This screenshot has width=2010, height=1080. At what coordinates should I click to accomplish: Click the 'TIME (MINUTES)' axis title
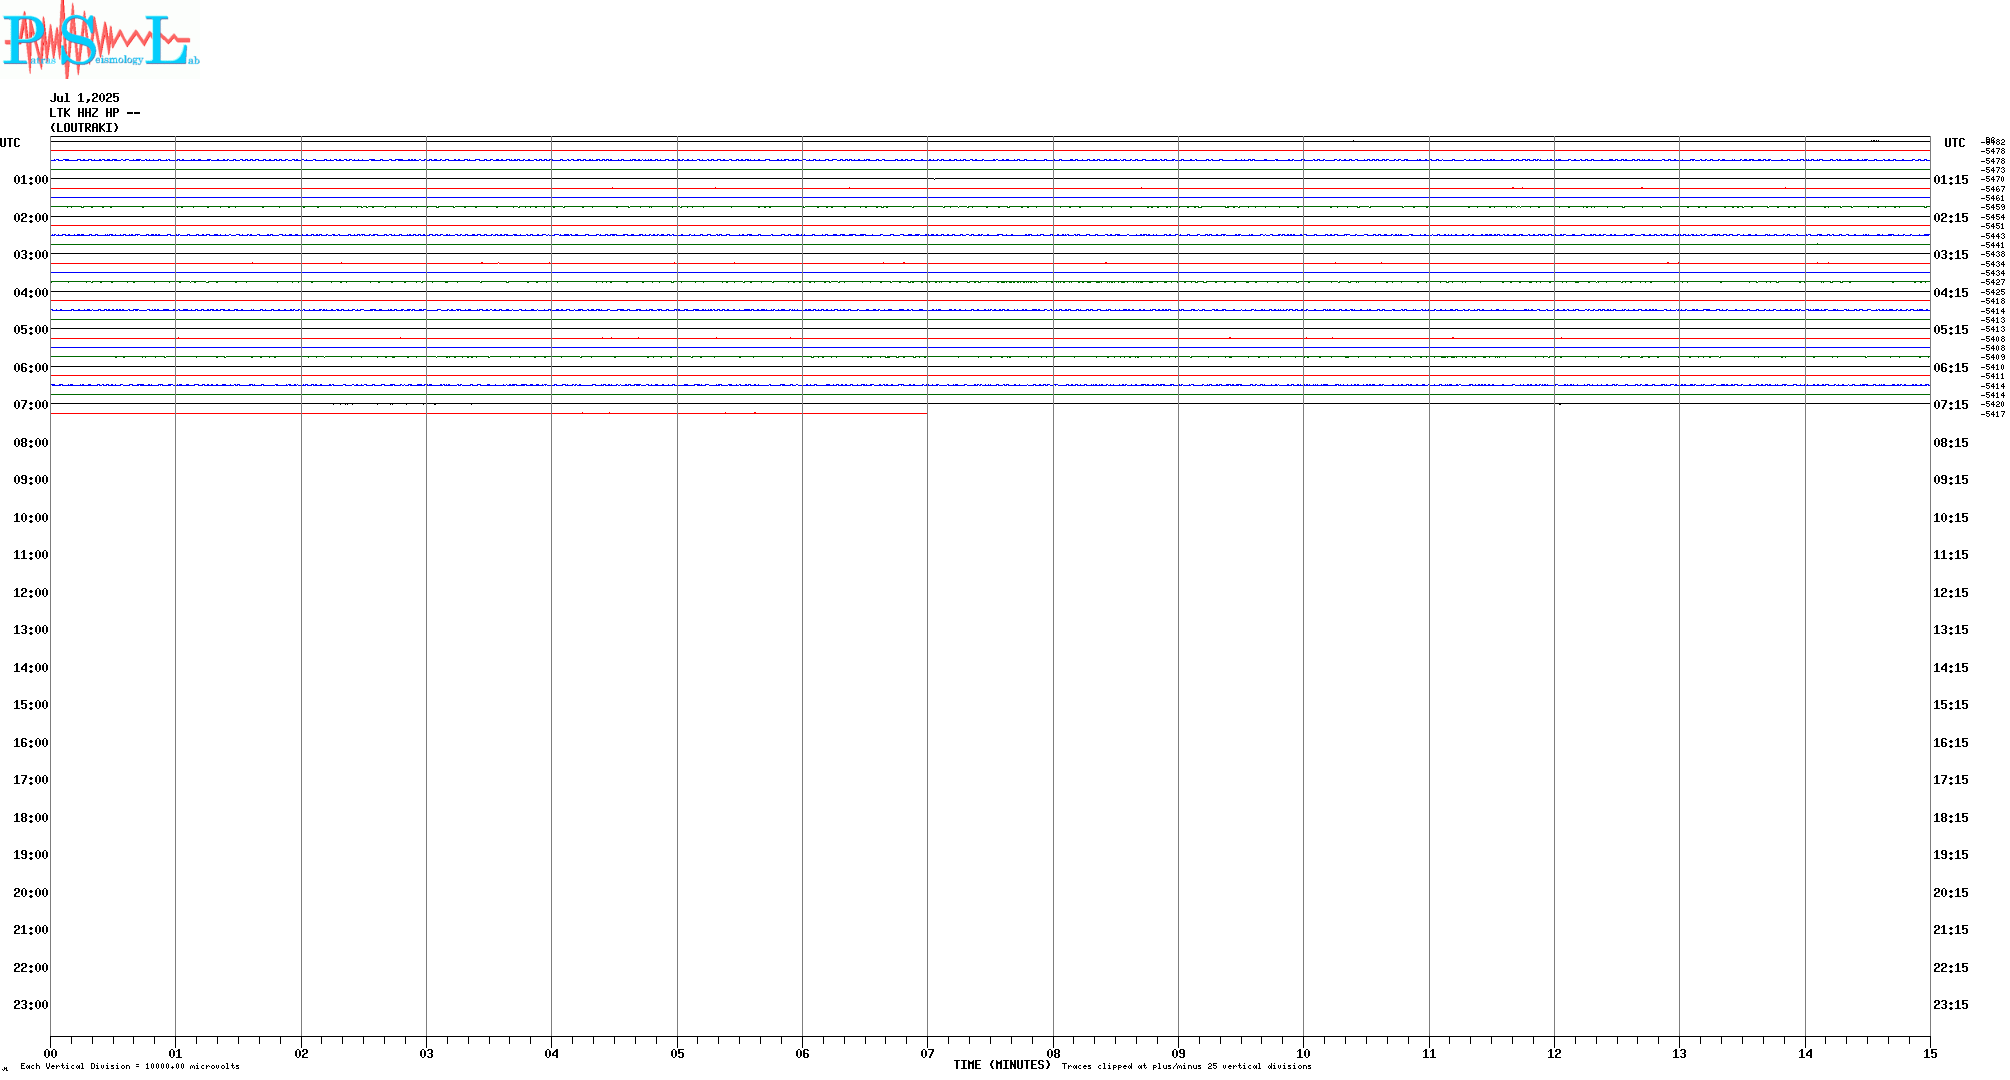(1002, 1066)
